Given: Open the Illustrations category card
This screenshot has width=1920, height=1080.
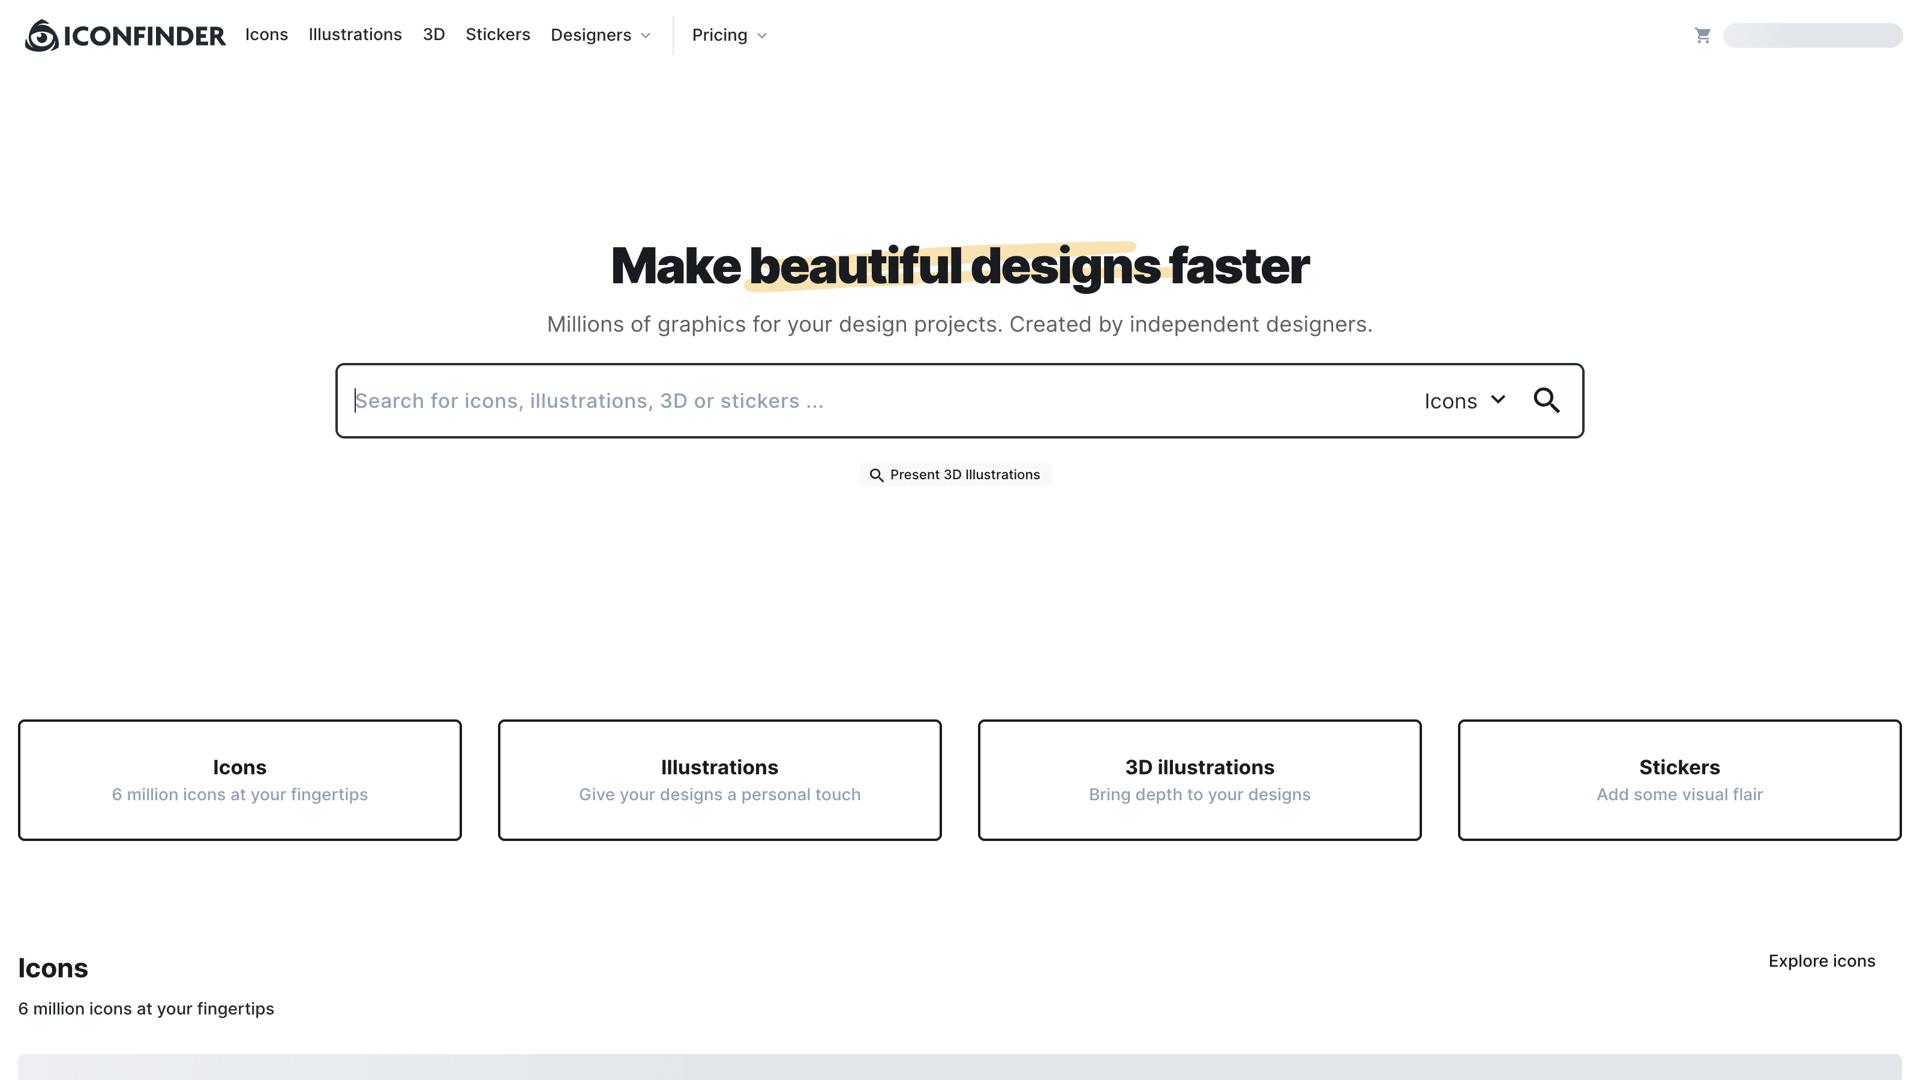Looking at the screenshot, I should point(719,779).
